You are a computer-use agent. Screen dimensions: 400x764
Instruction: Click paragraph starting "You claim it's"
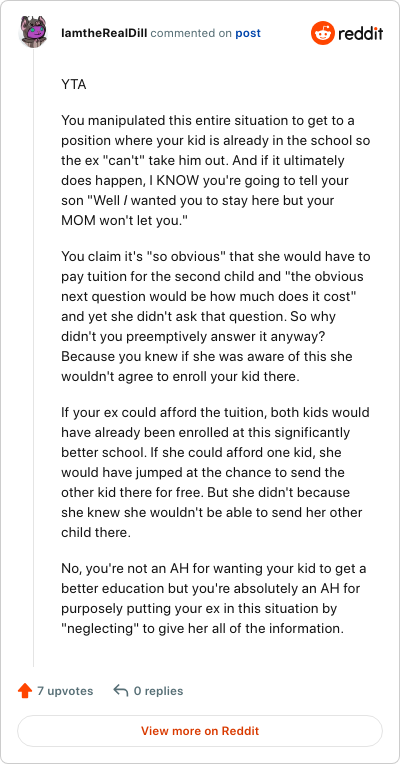click(x=216, y=316)
